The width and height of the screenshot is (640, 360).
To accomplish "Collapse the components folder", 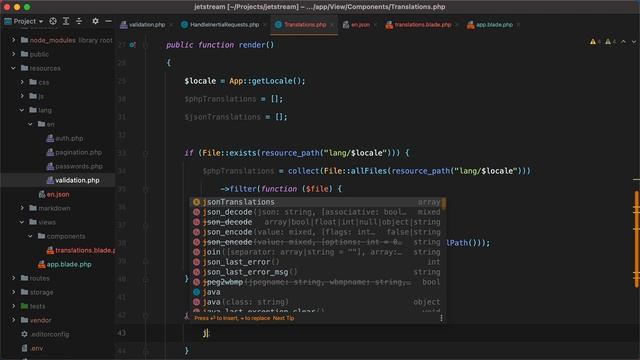I will (31, 236).
